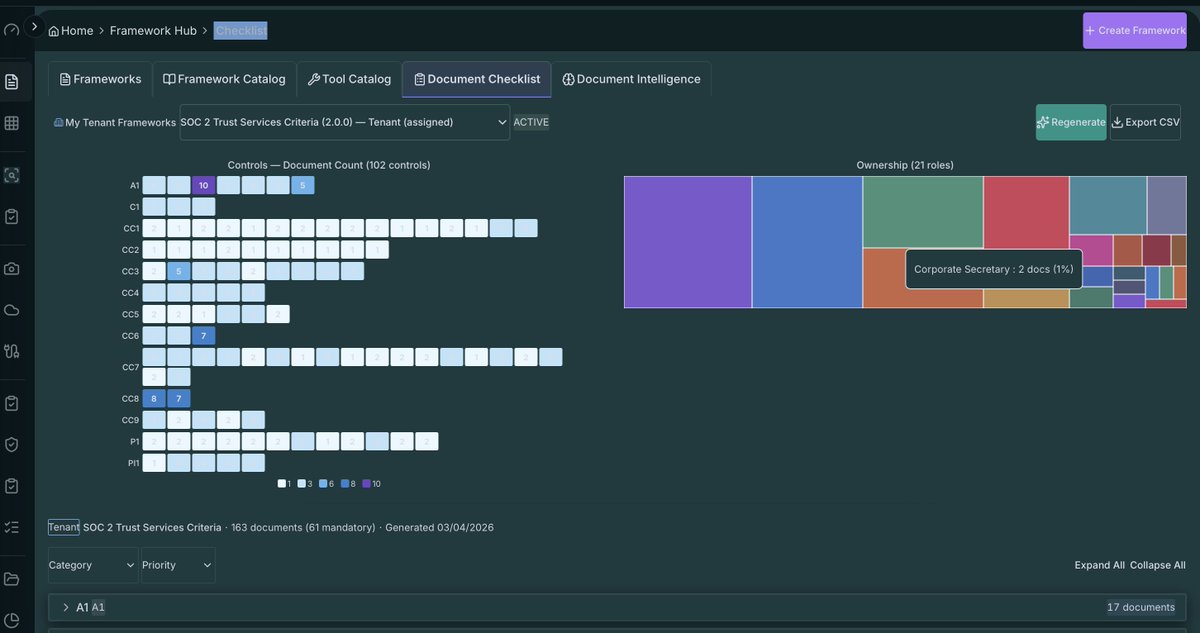Open the cloud icon in sidebar
This screenshot has width=1200, height=633.
(11, 309)
